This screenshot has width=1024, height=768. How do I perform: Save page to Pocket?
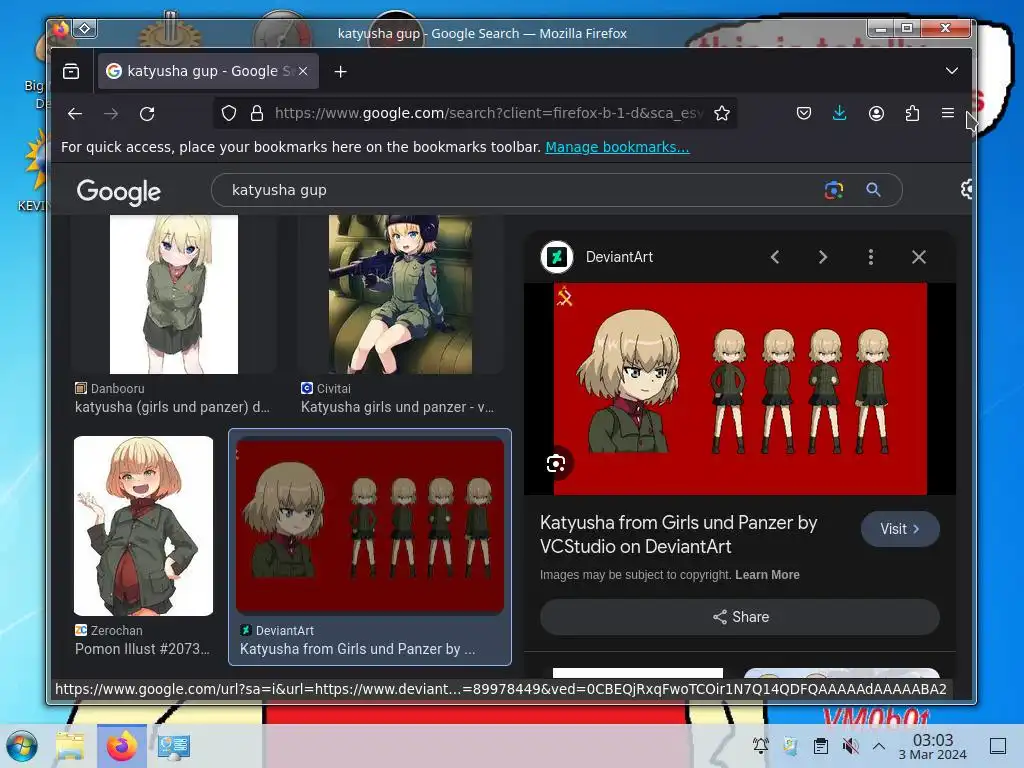pyautogui.click(x=804, y=114)
